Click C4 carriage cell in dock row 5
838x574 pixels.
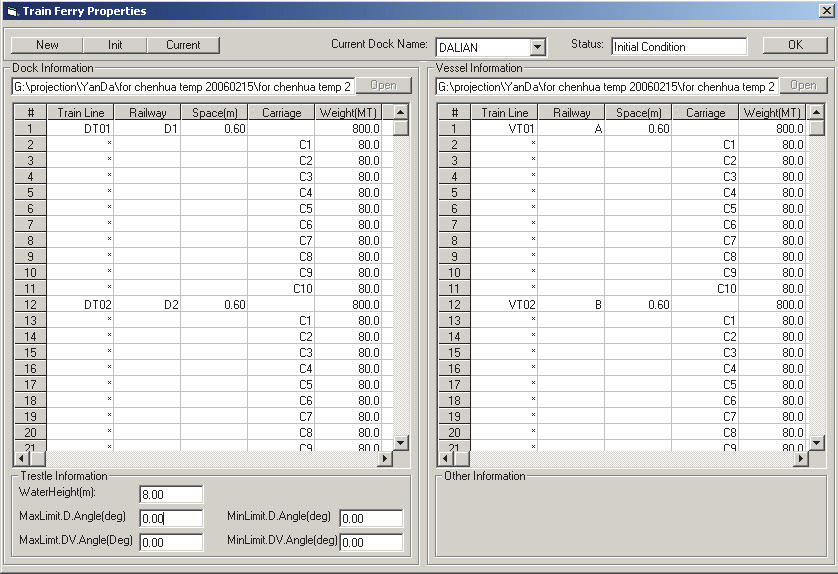[x=281, y=192]
